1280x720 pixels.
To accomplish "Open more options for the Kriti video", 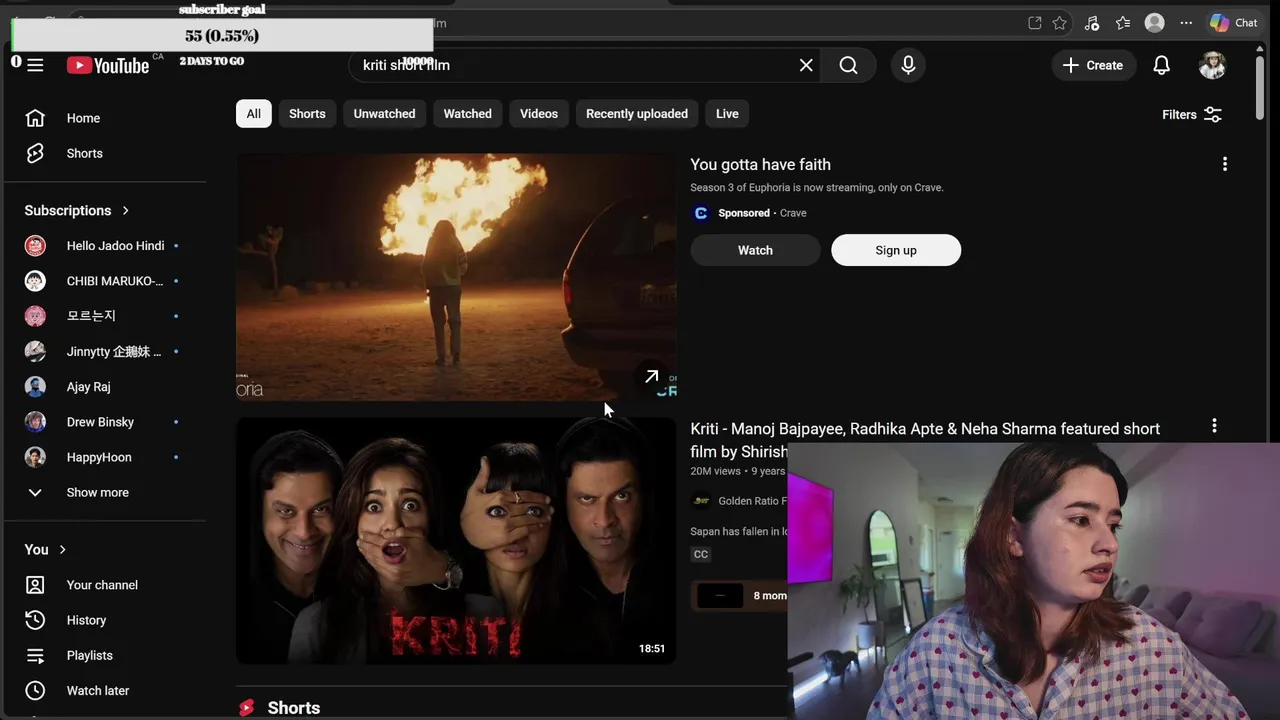I will (x=1214, y=426).
